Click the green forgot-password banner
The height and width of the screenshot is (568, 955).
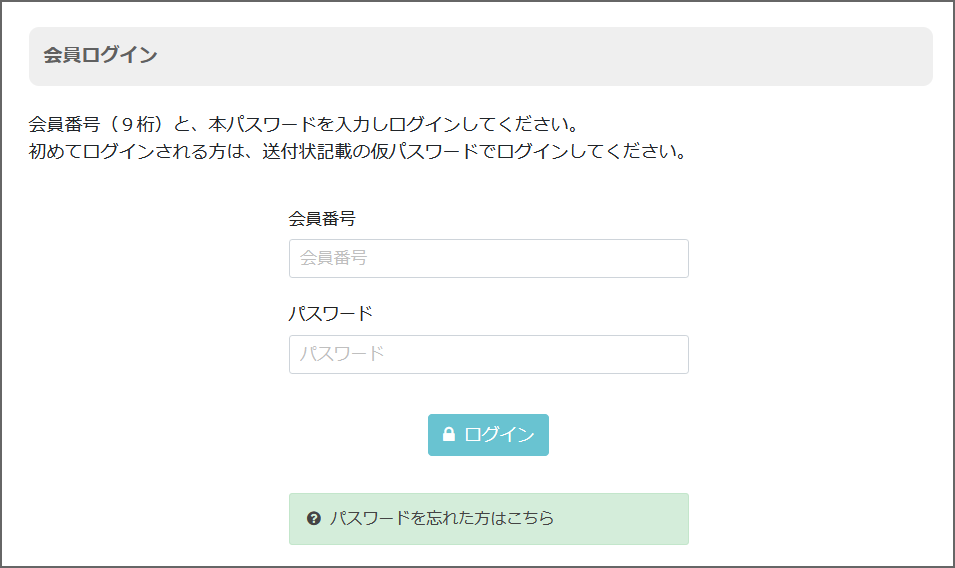pos(488,519)
